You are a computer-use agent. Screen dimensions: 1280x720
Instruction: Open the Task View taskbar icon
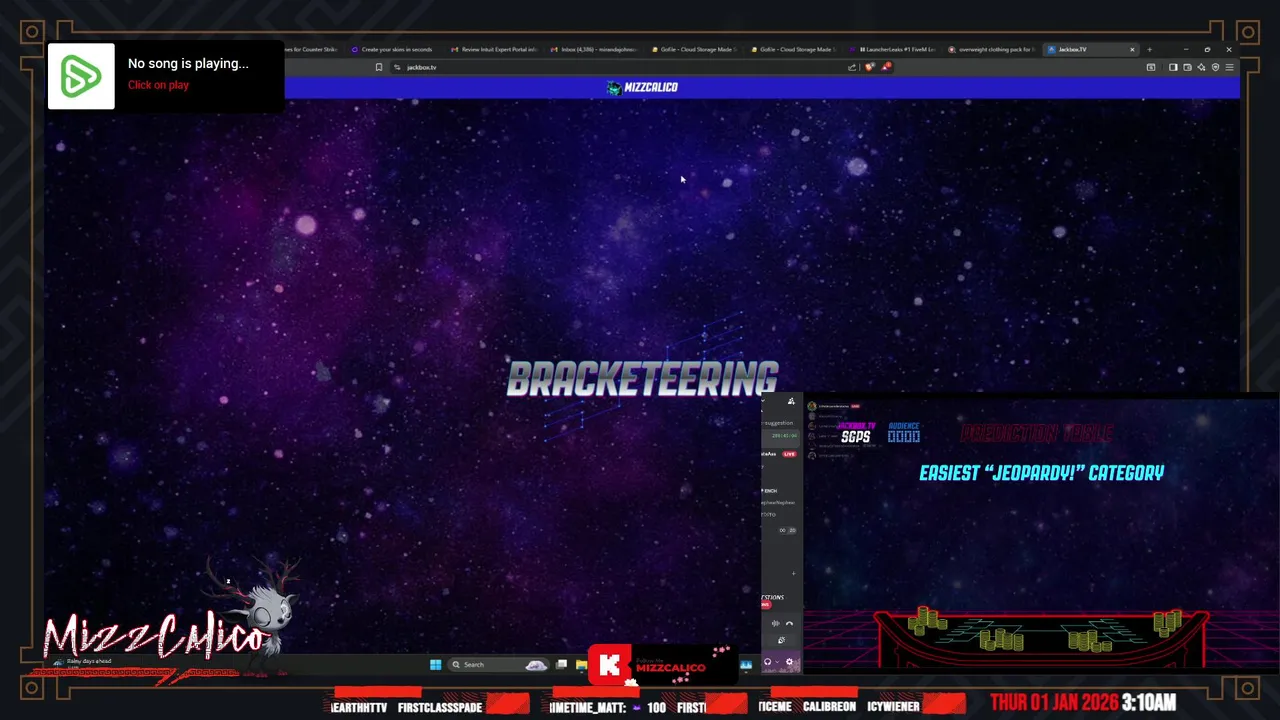click(562, 664)
